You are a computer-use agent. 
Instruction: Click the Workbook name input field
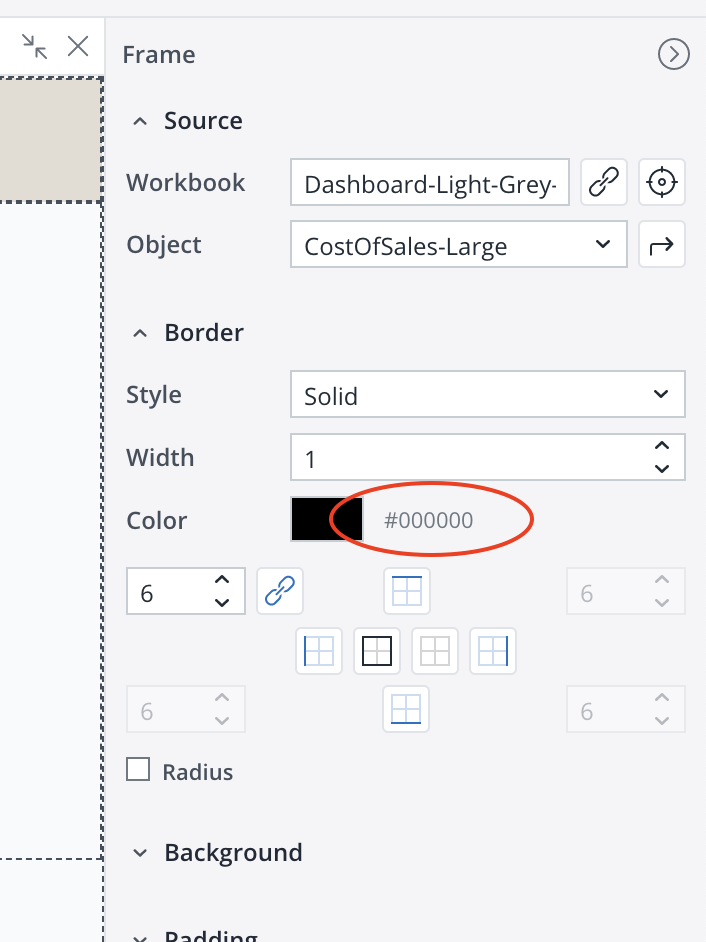(430, 184)
